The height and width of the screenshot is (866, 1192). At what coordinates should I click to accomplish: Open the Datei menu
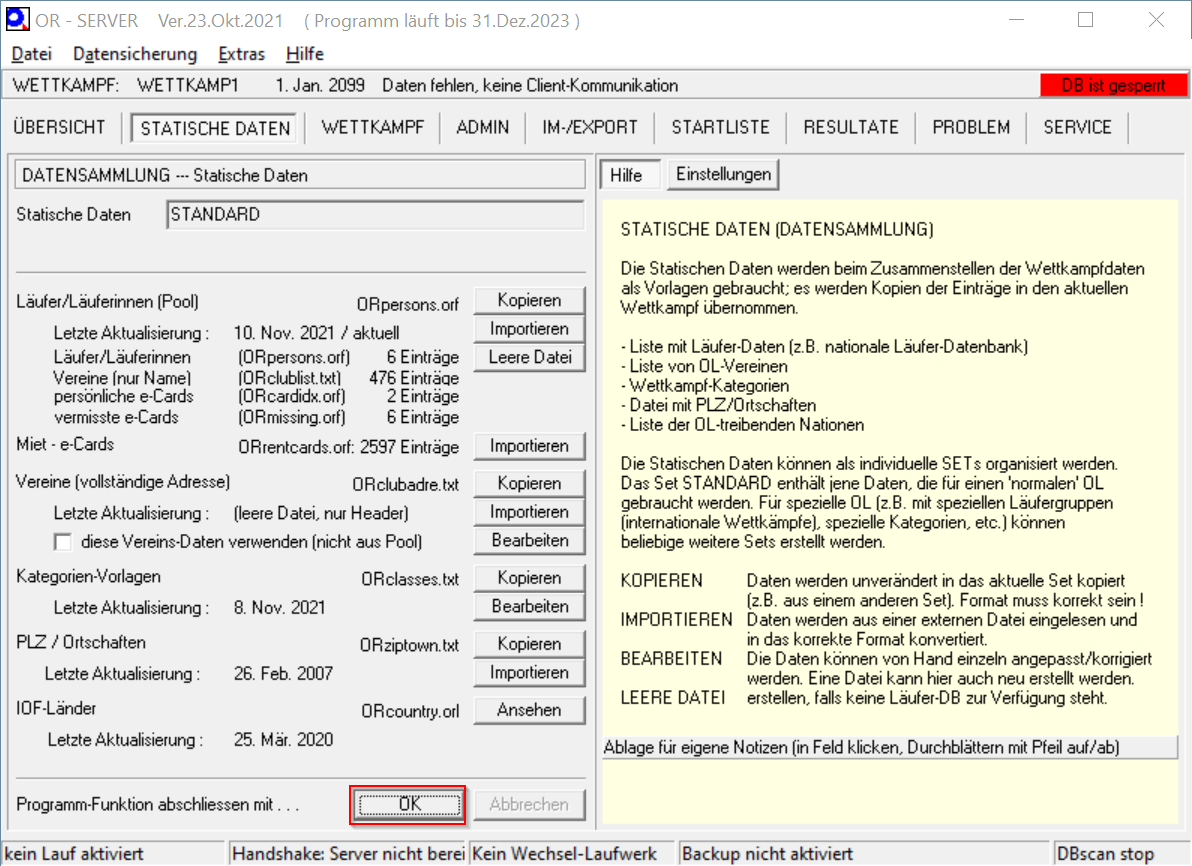click(31, 54)
